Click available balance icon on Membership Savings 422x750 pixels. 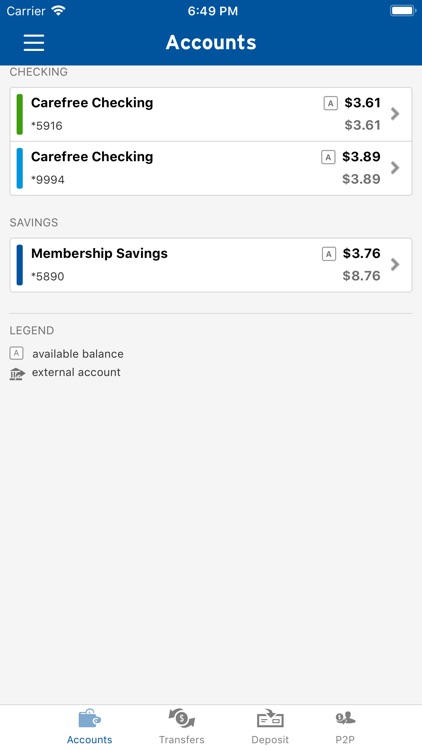click(x=329, y=254)
